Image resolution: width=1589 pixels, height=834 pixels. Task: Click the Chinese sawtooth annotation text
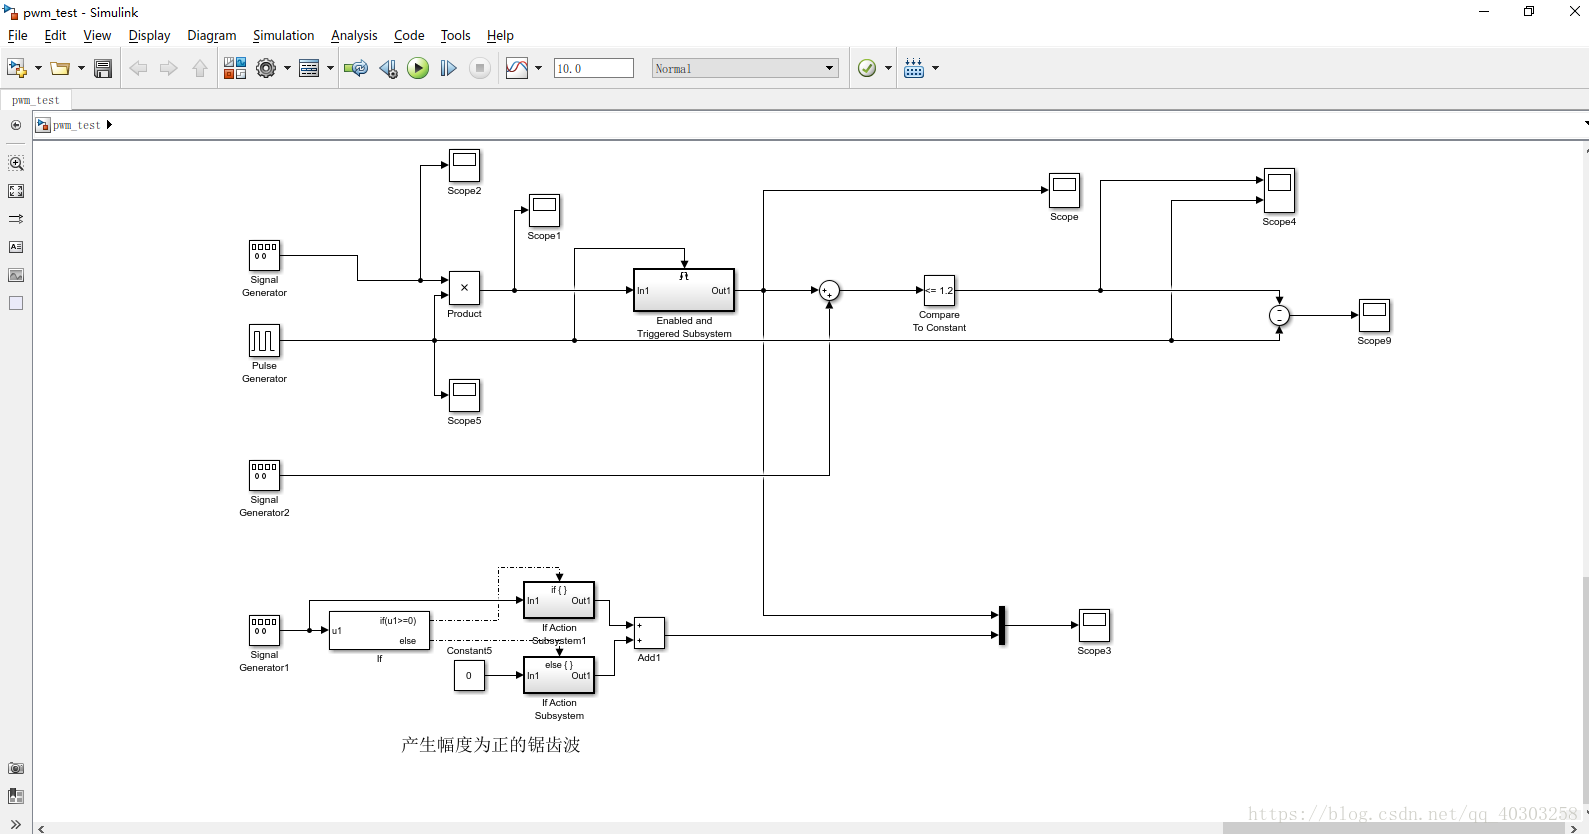pos(491,745)
